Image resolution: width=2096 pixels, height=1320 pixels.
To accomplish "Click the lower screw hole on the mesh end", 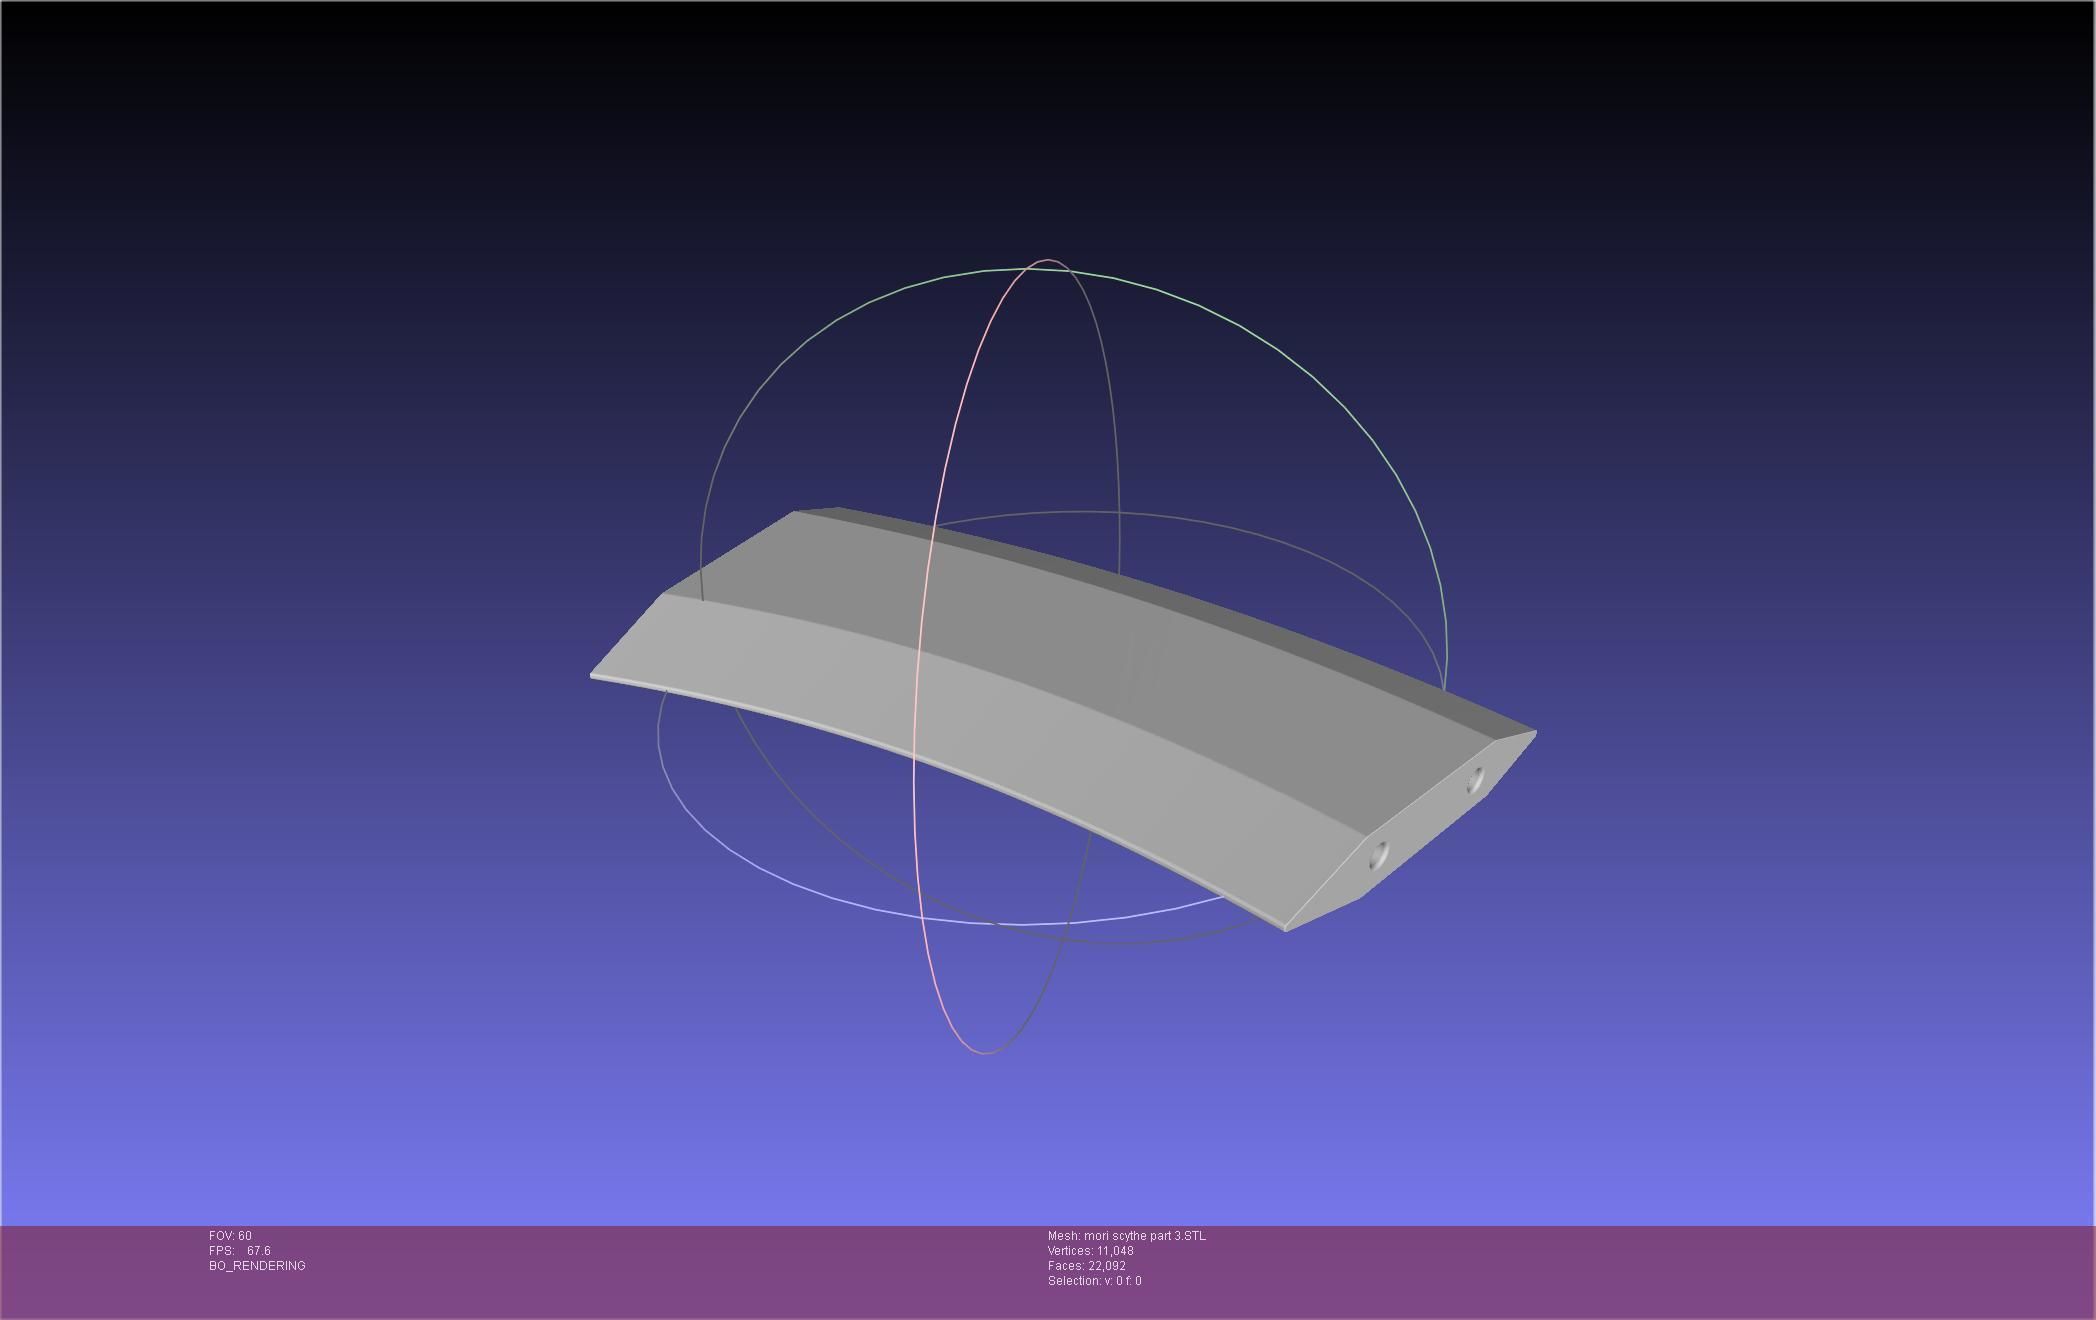I will (x=1378, y=854).
